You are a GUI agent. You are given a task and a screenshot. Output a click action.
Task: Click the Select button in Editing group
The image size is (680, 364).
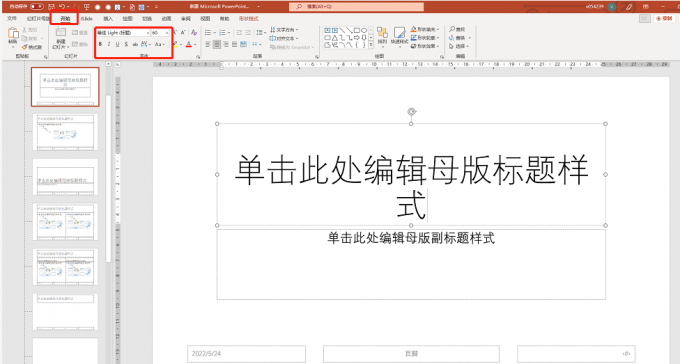pos(460,46)
